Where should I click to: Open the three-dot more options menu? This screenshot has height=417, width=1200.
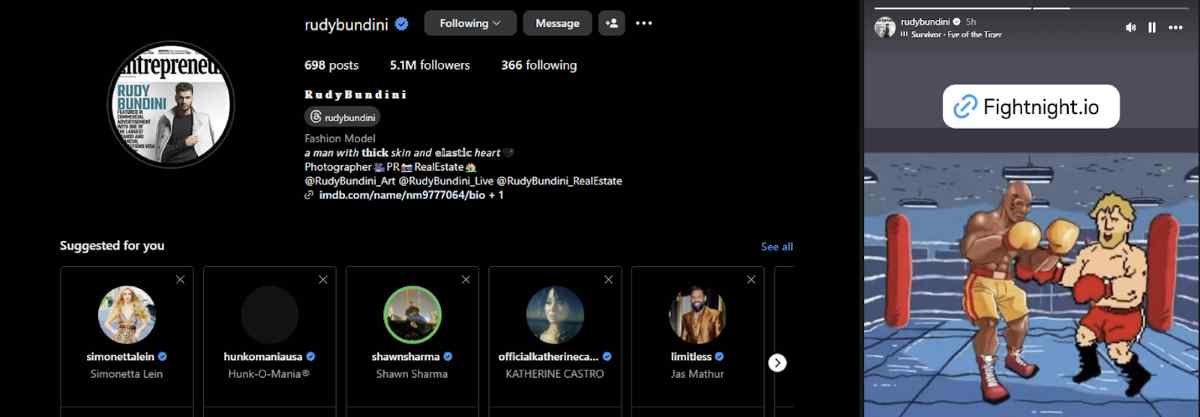(644, 23)
